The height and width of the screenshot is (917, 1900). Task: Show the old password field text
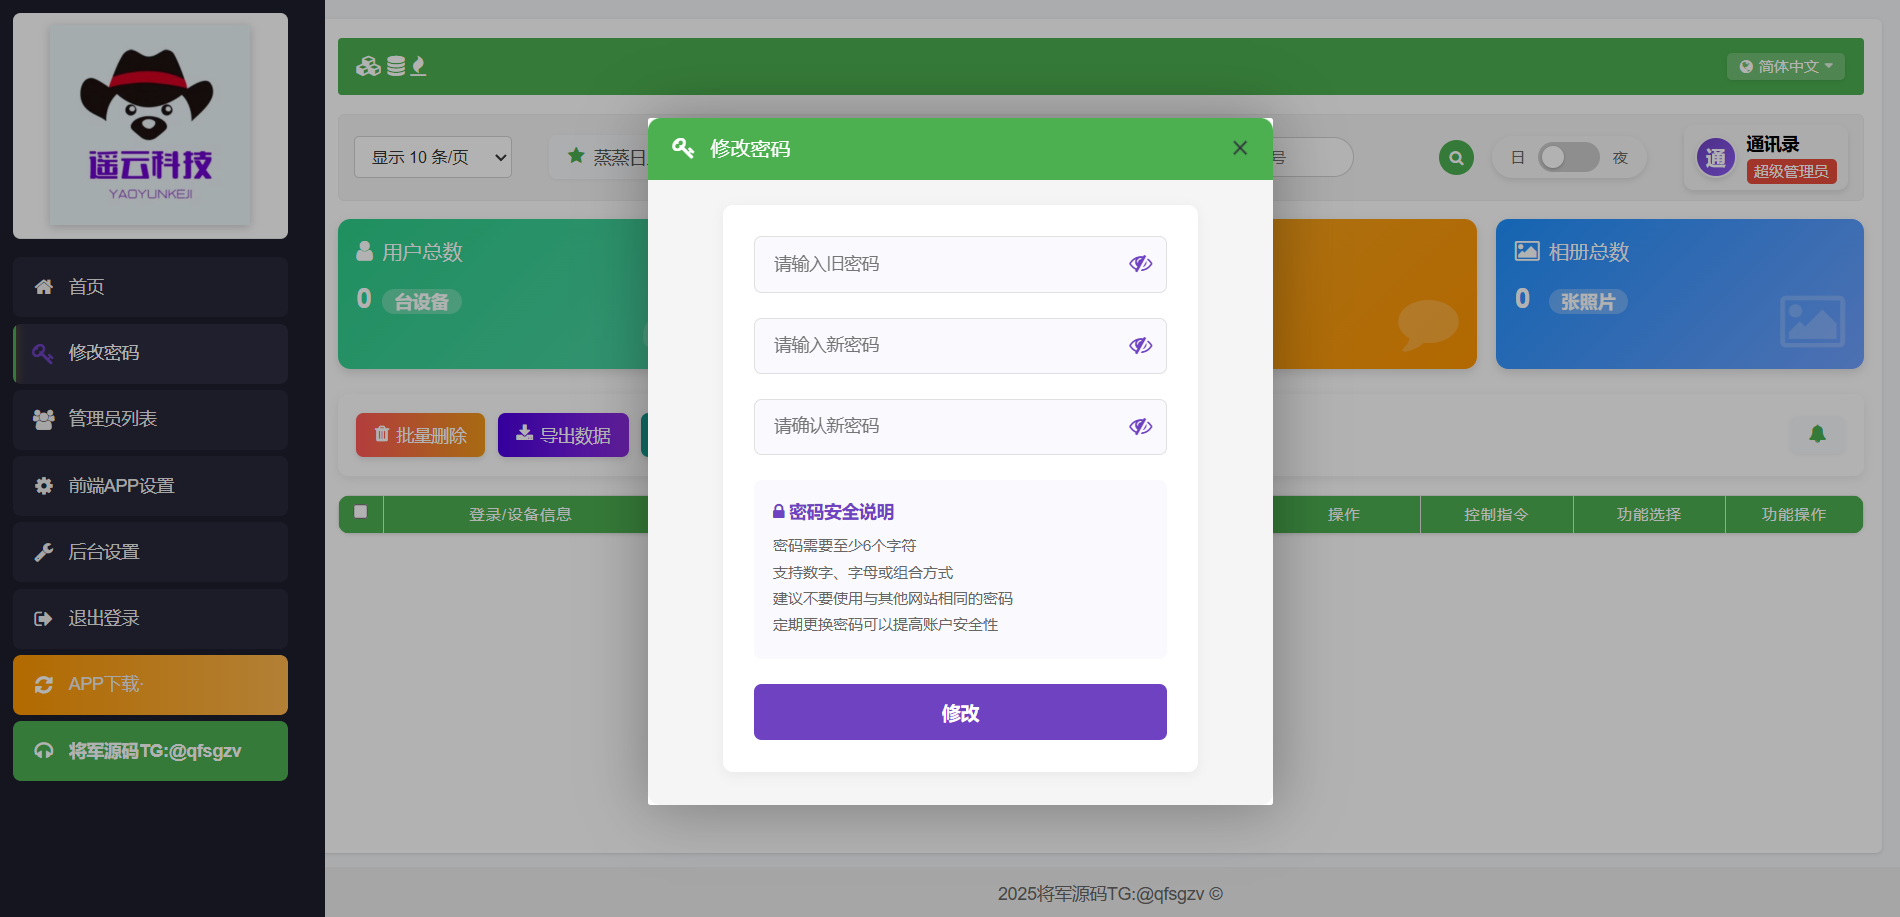[1140, 264]
